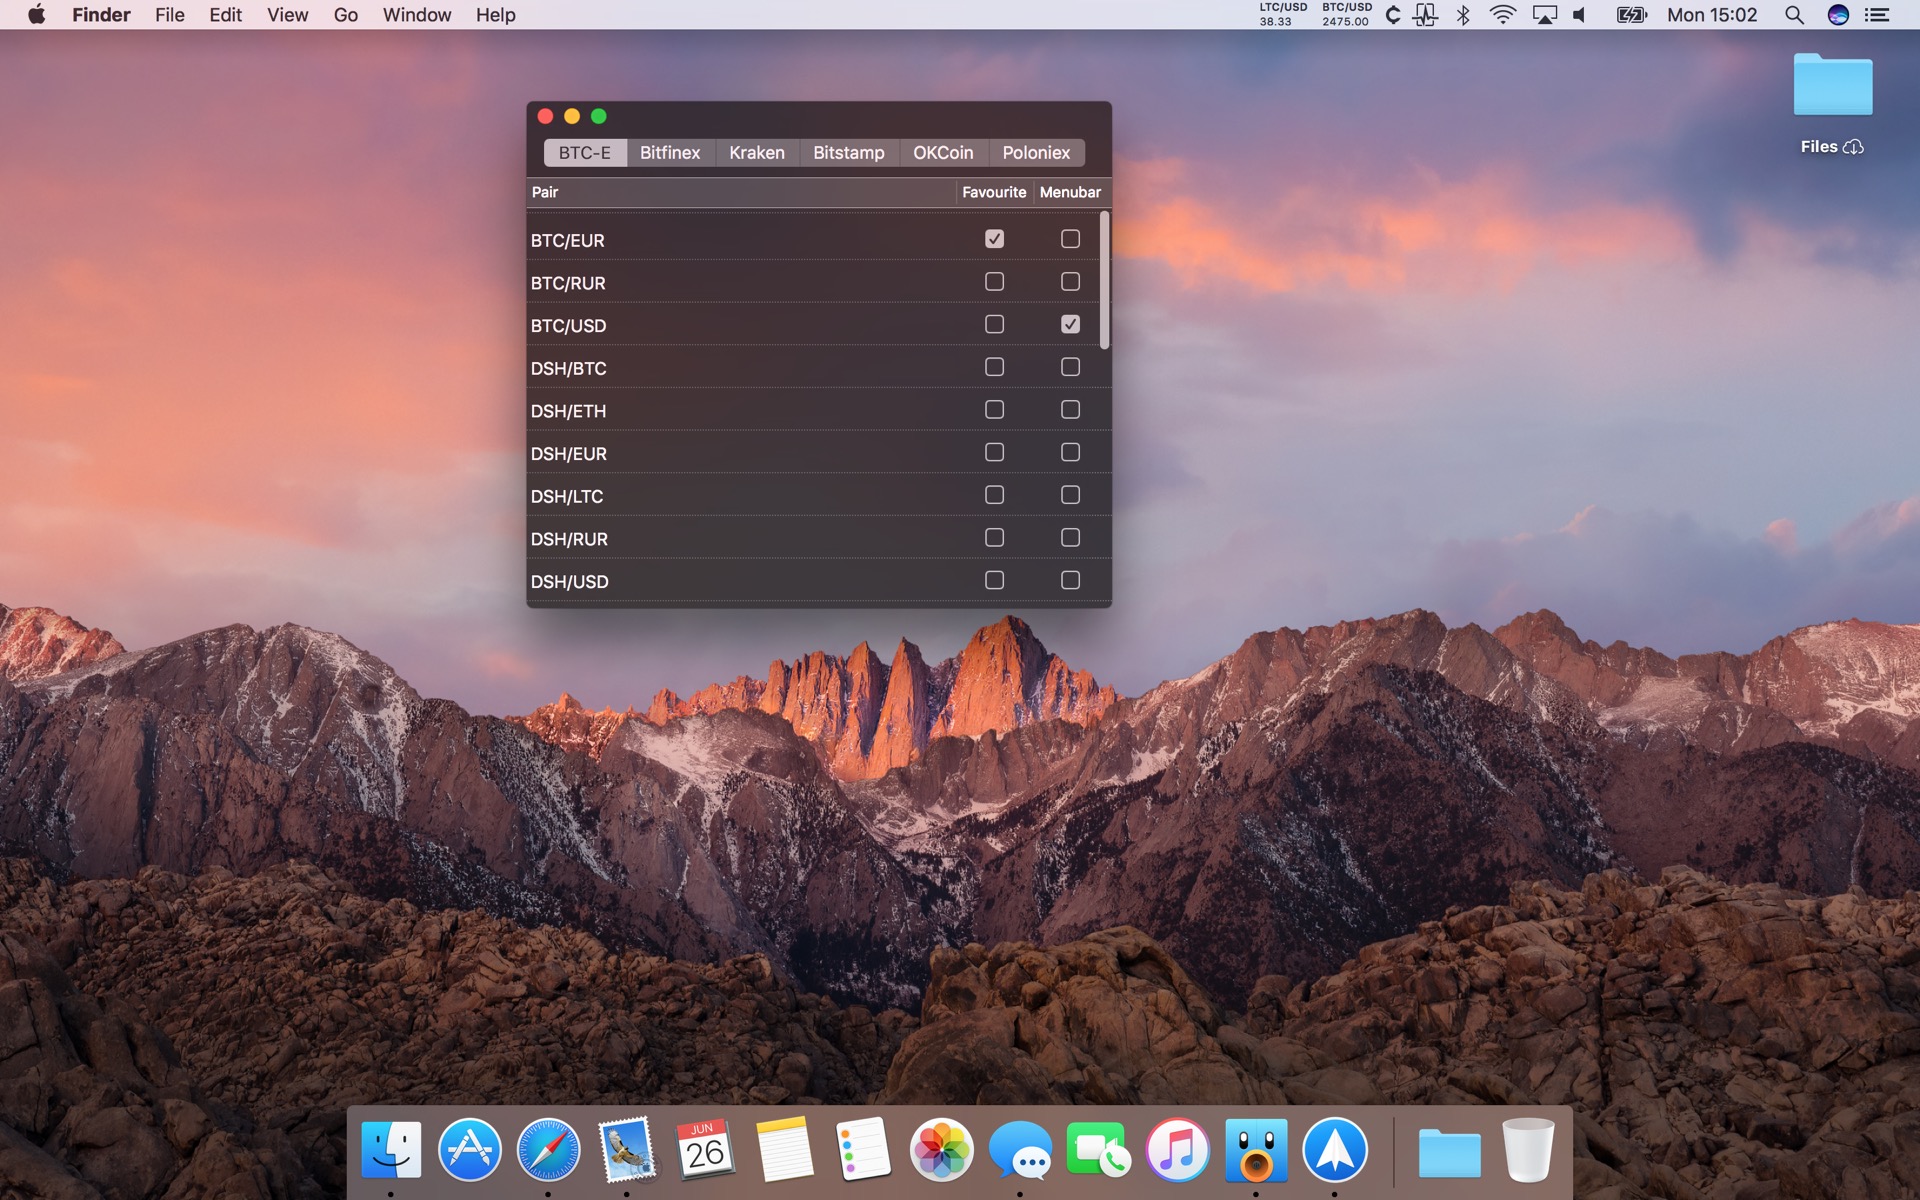Open the Edit menu
Viewport: 1920px width, 1200px height.
pos(225,15)
